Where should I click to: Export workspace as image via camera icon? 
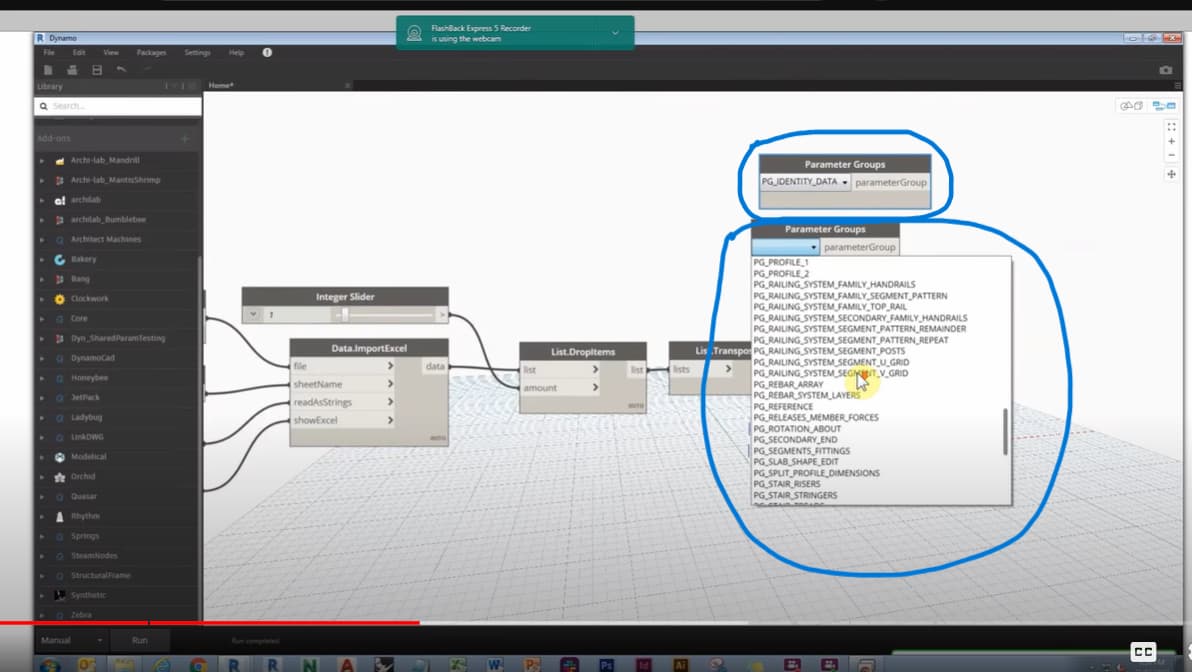1165,70
